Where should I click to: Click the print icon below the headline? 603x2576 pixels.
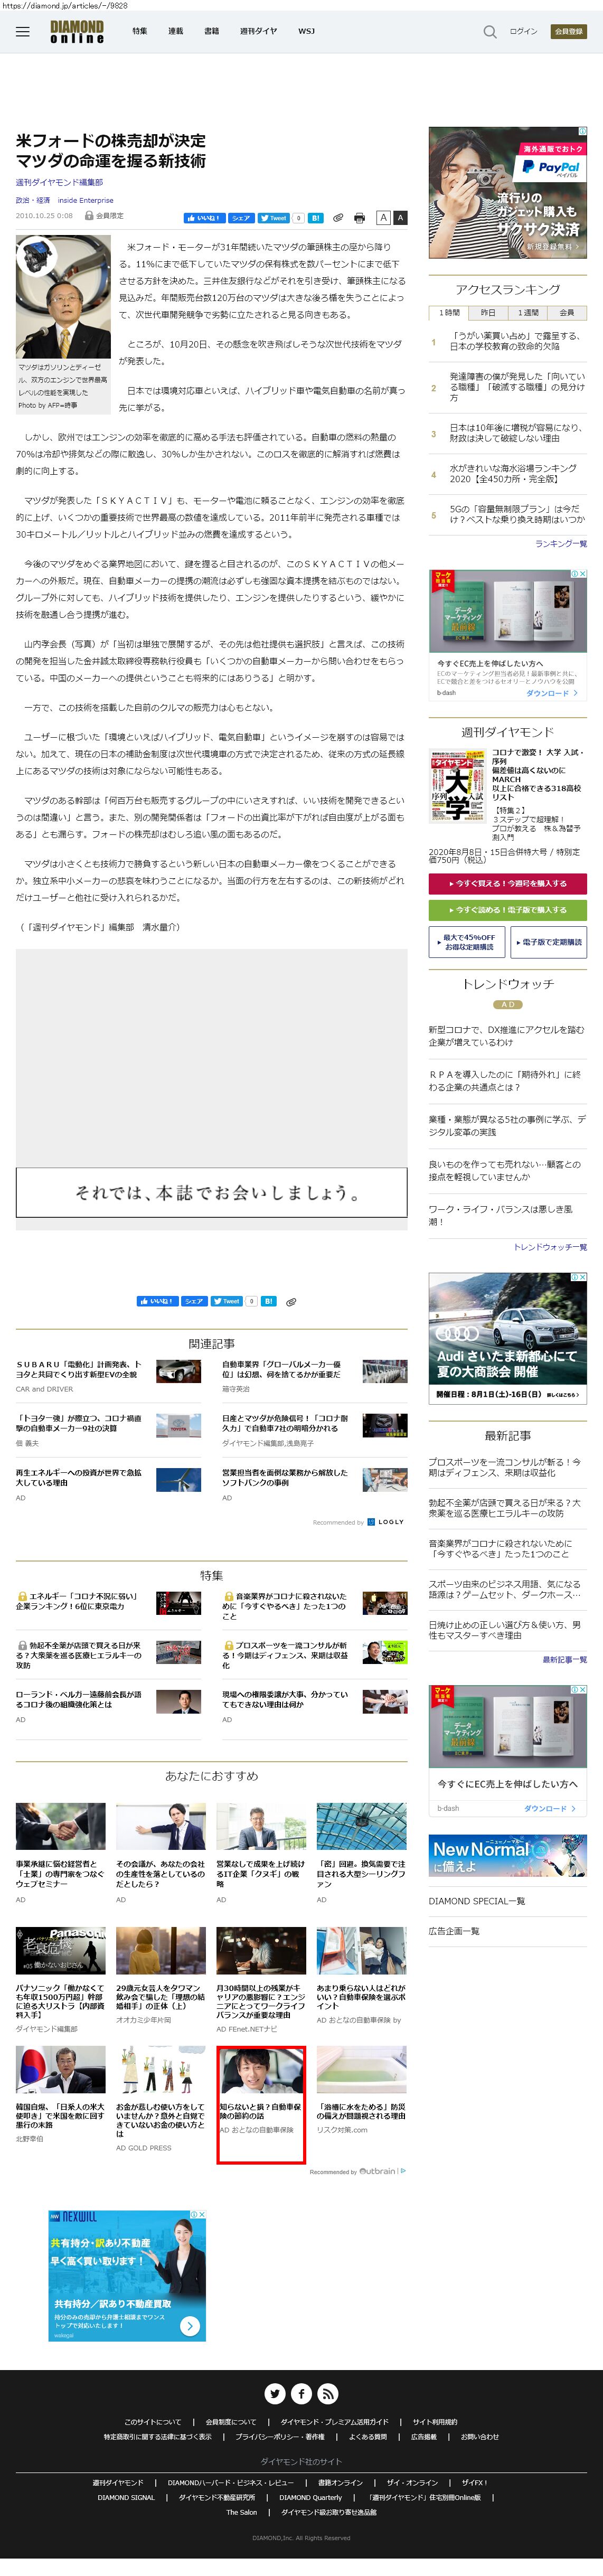358,218
